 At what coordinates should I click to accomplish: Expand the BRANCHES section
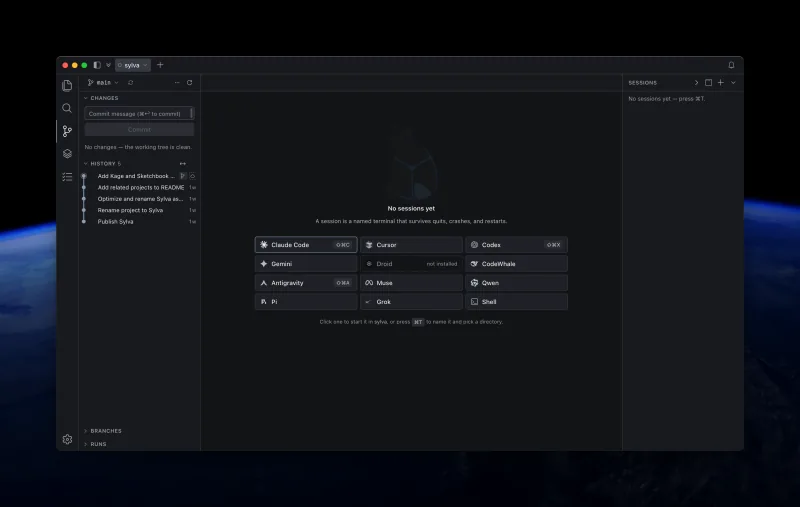click(103, 431)
